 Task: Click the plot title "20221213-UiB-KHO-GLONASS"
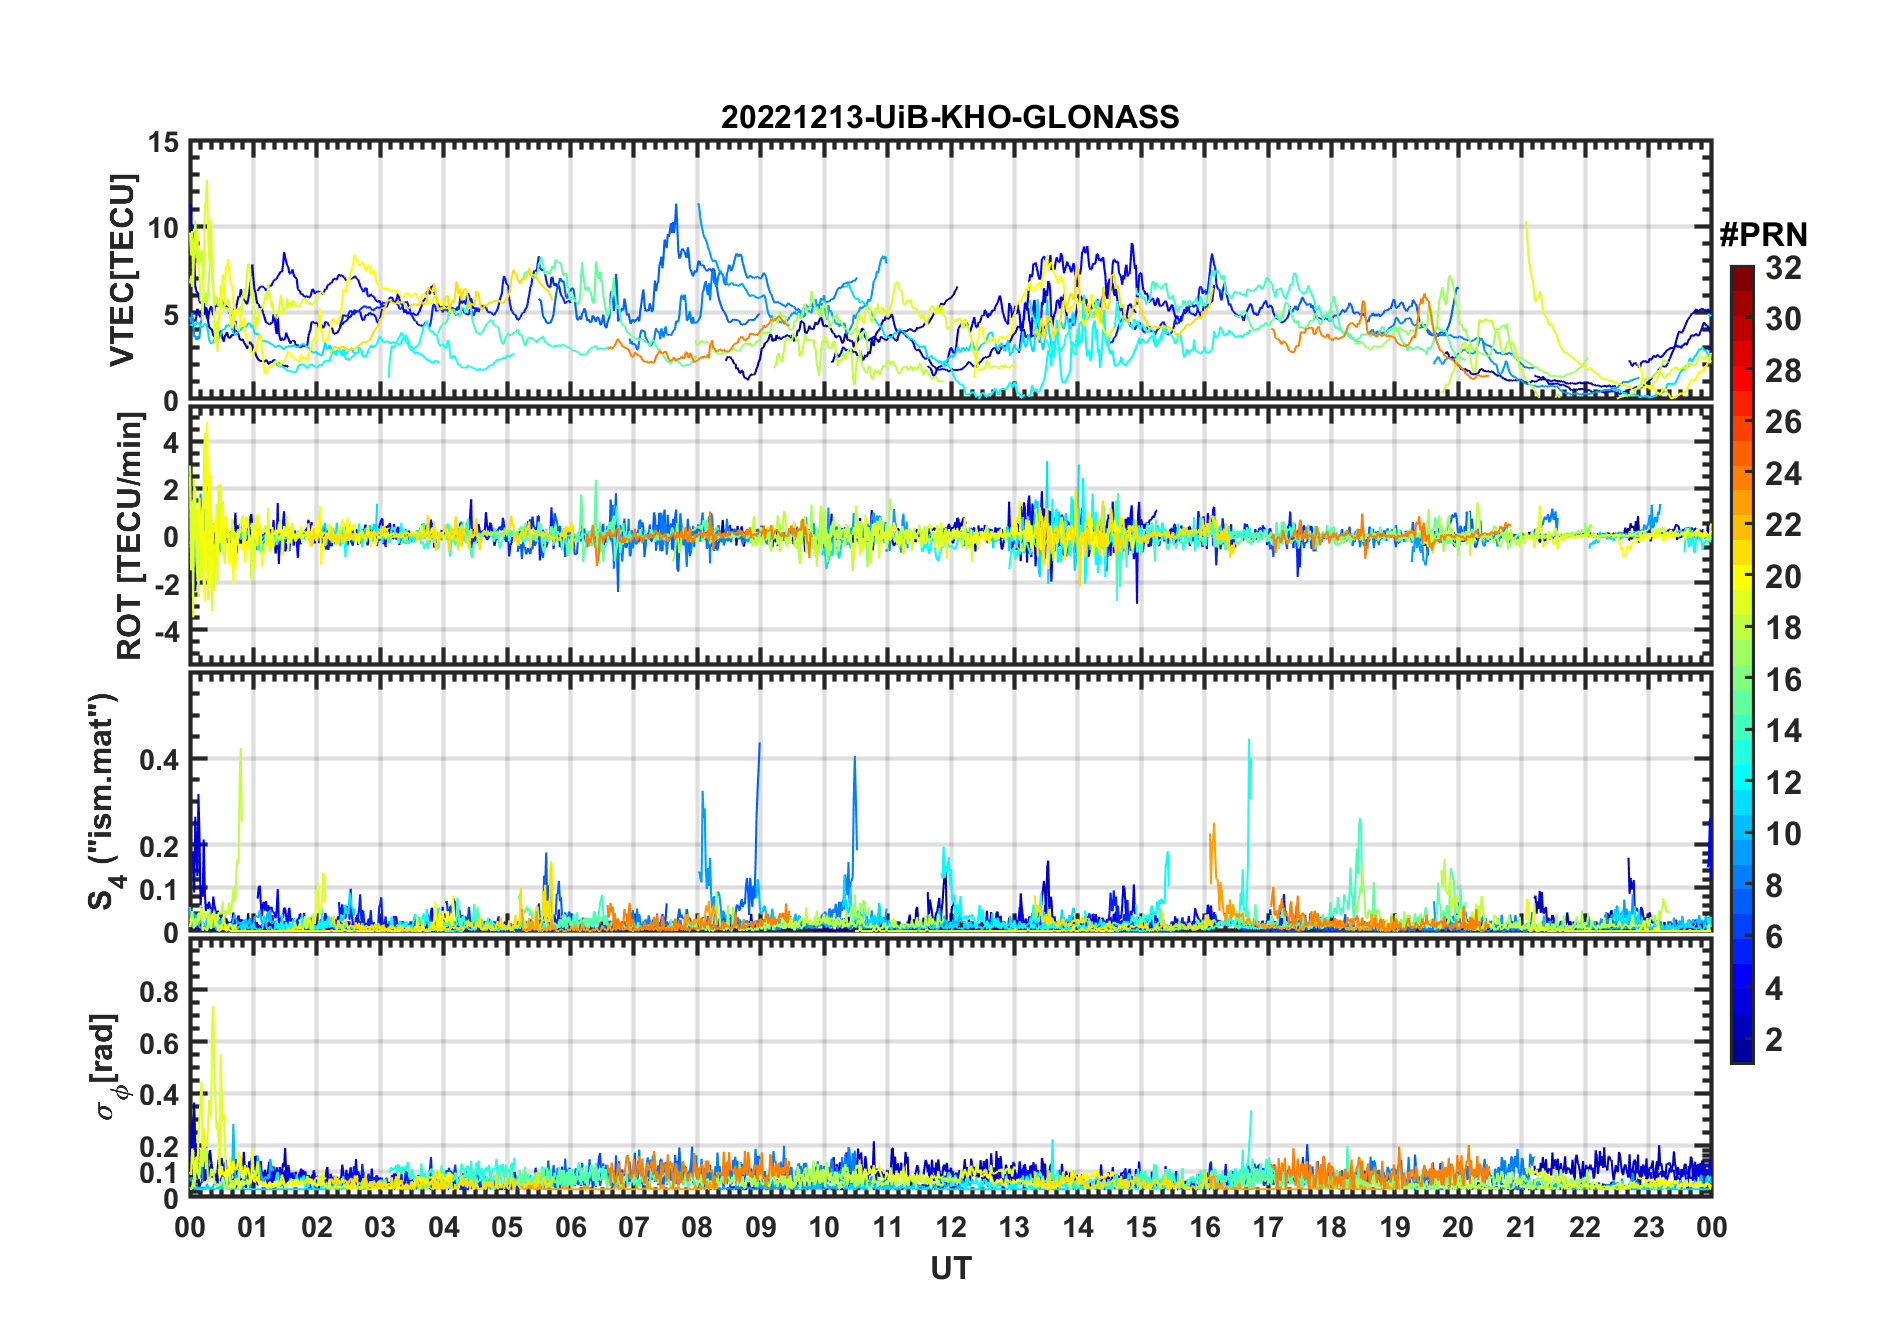tap(950, 117)
